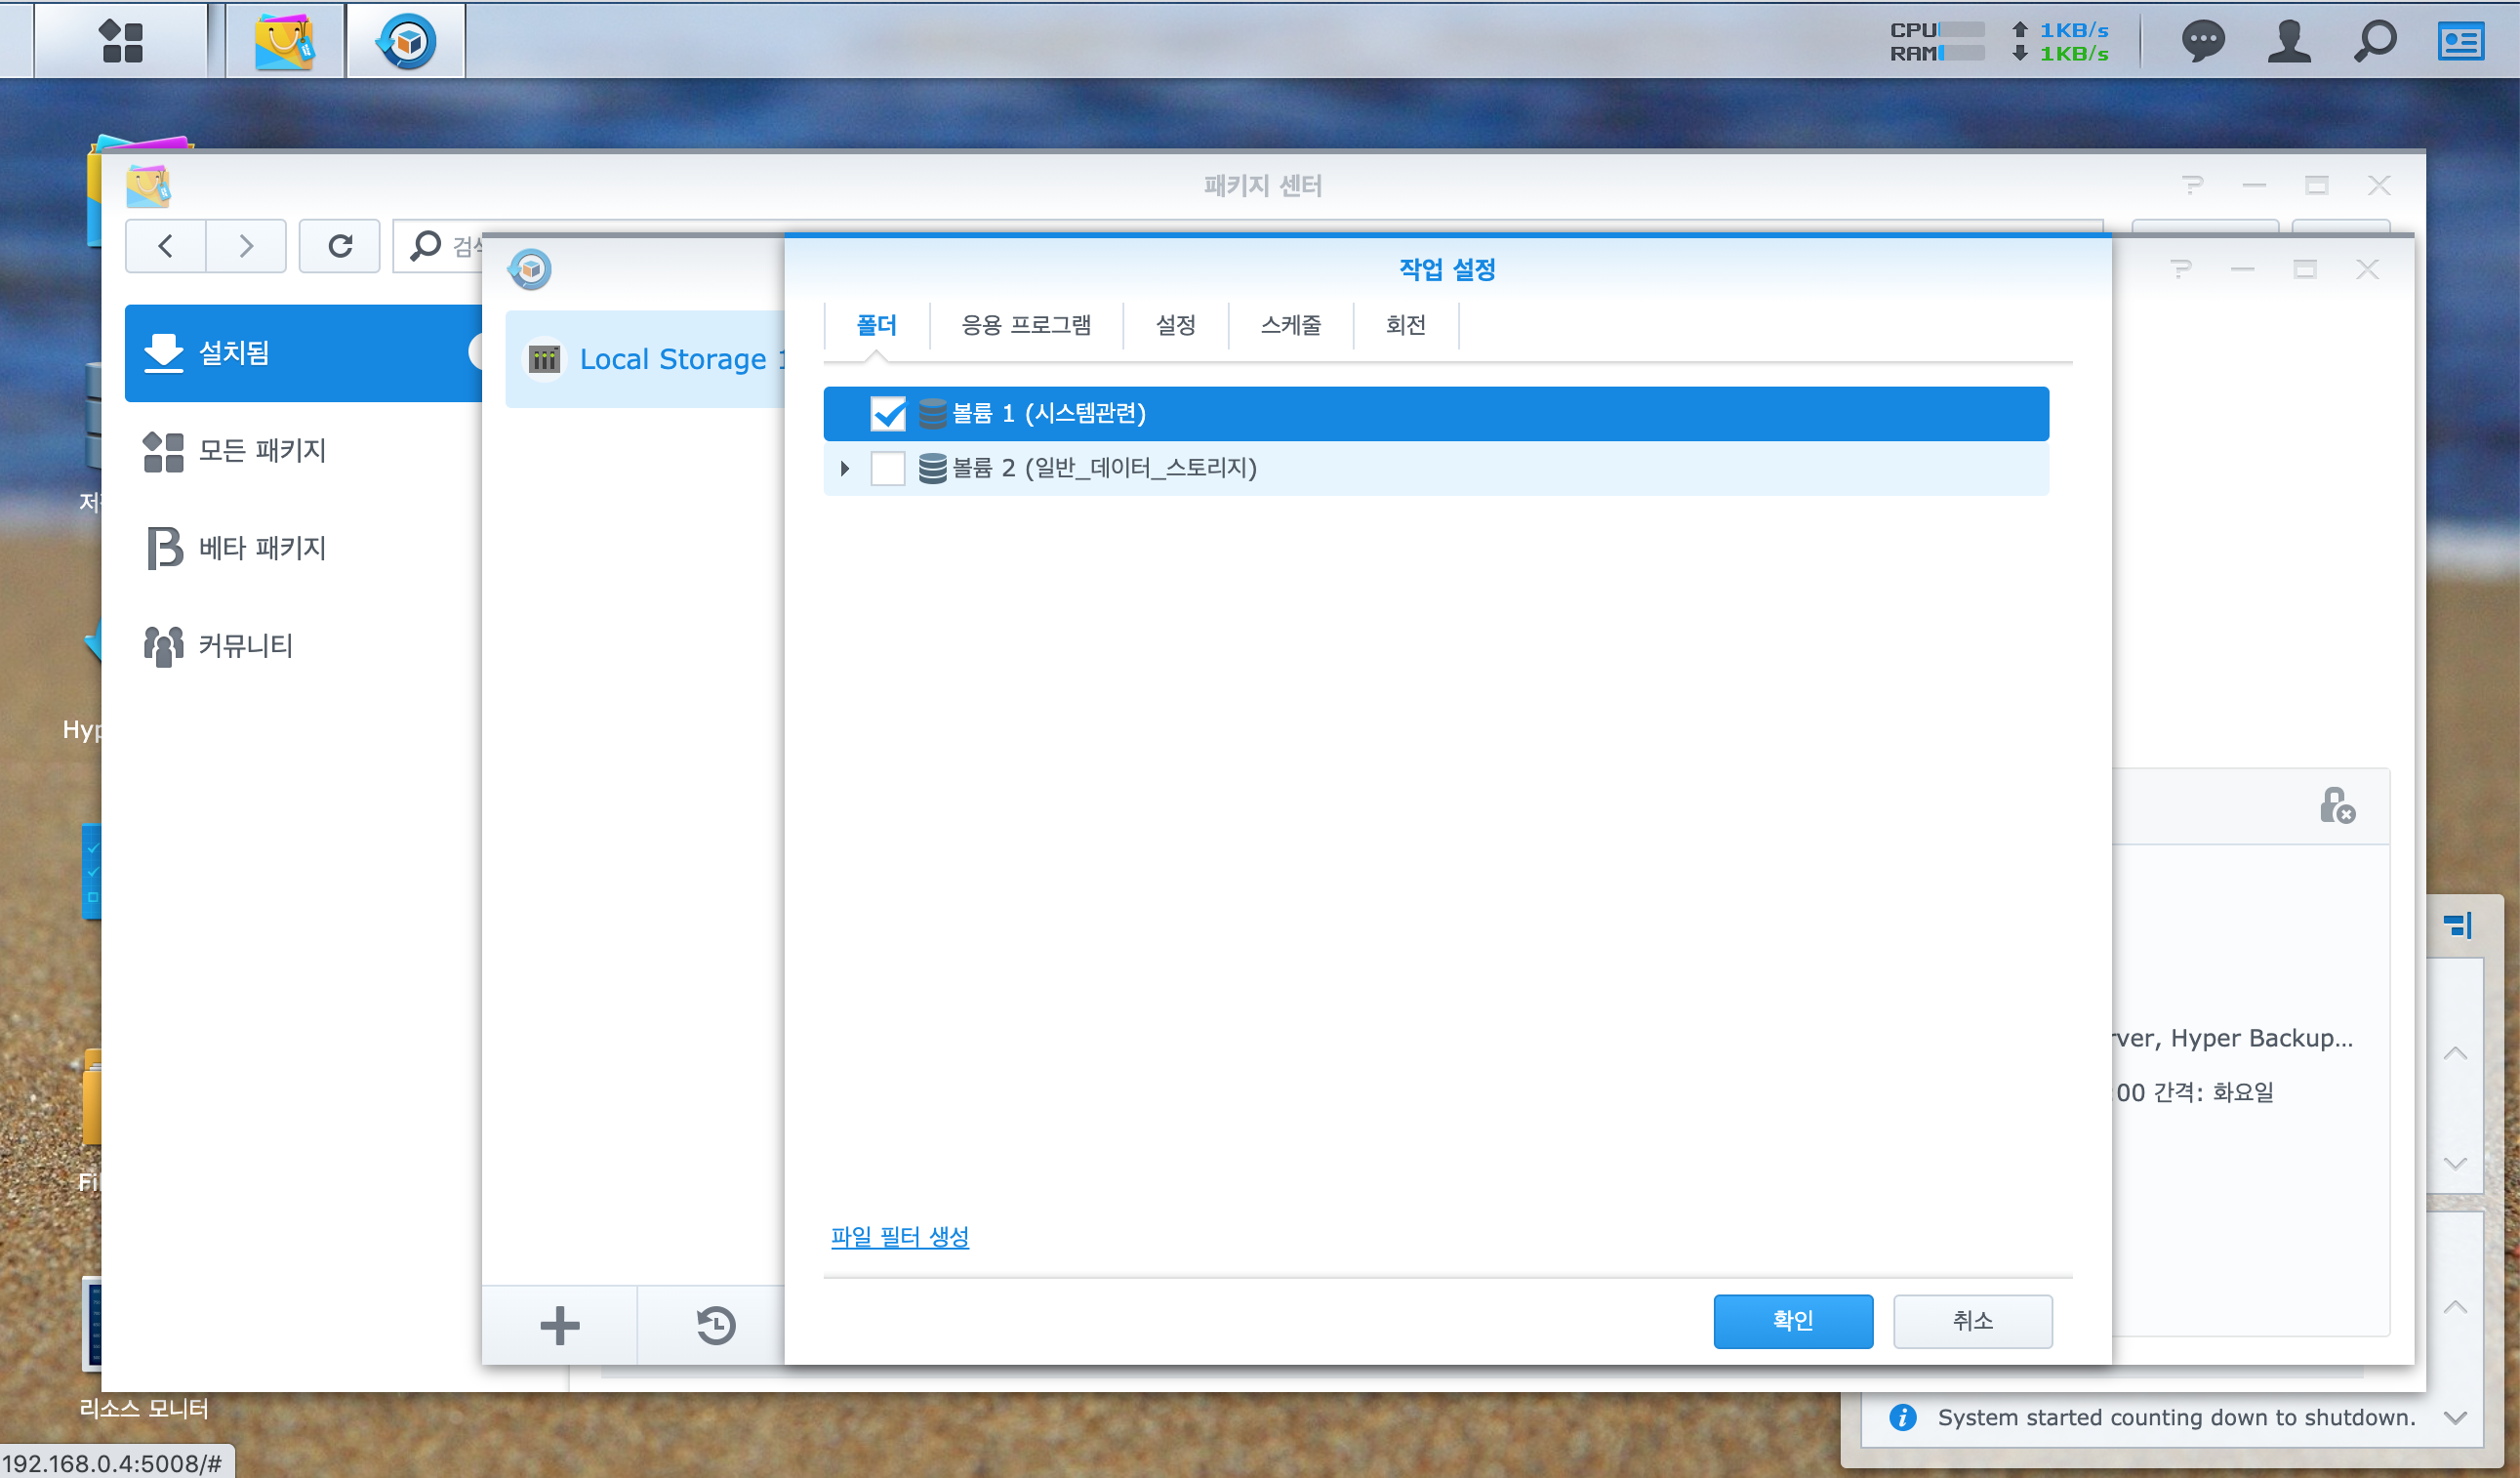Open the user options person icon

click(2288, 41)
